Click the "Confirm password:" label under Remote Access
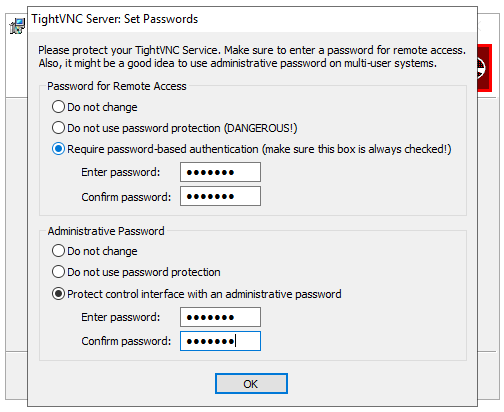Image resolution: width=504 pixels, height=412 pixels. 126,197
